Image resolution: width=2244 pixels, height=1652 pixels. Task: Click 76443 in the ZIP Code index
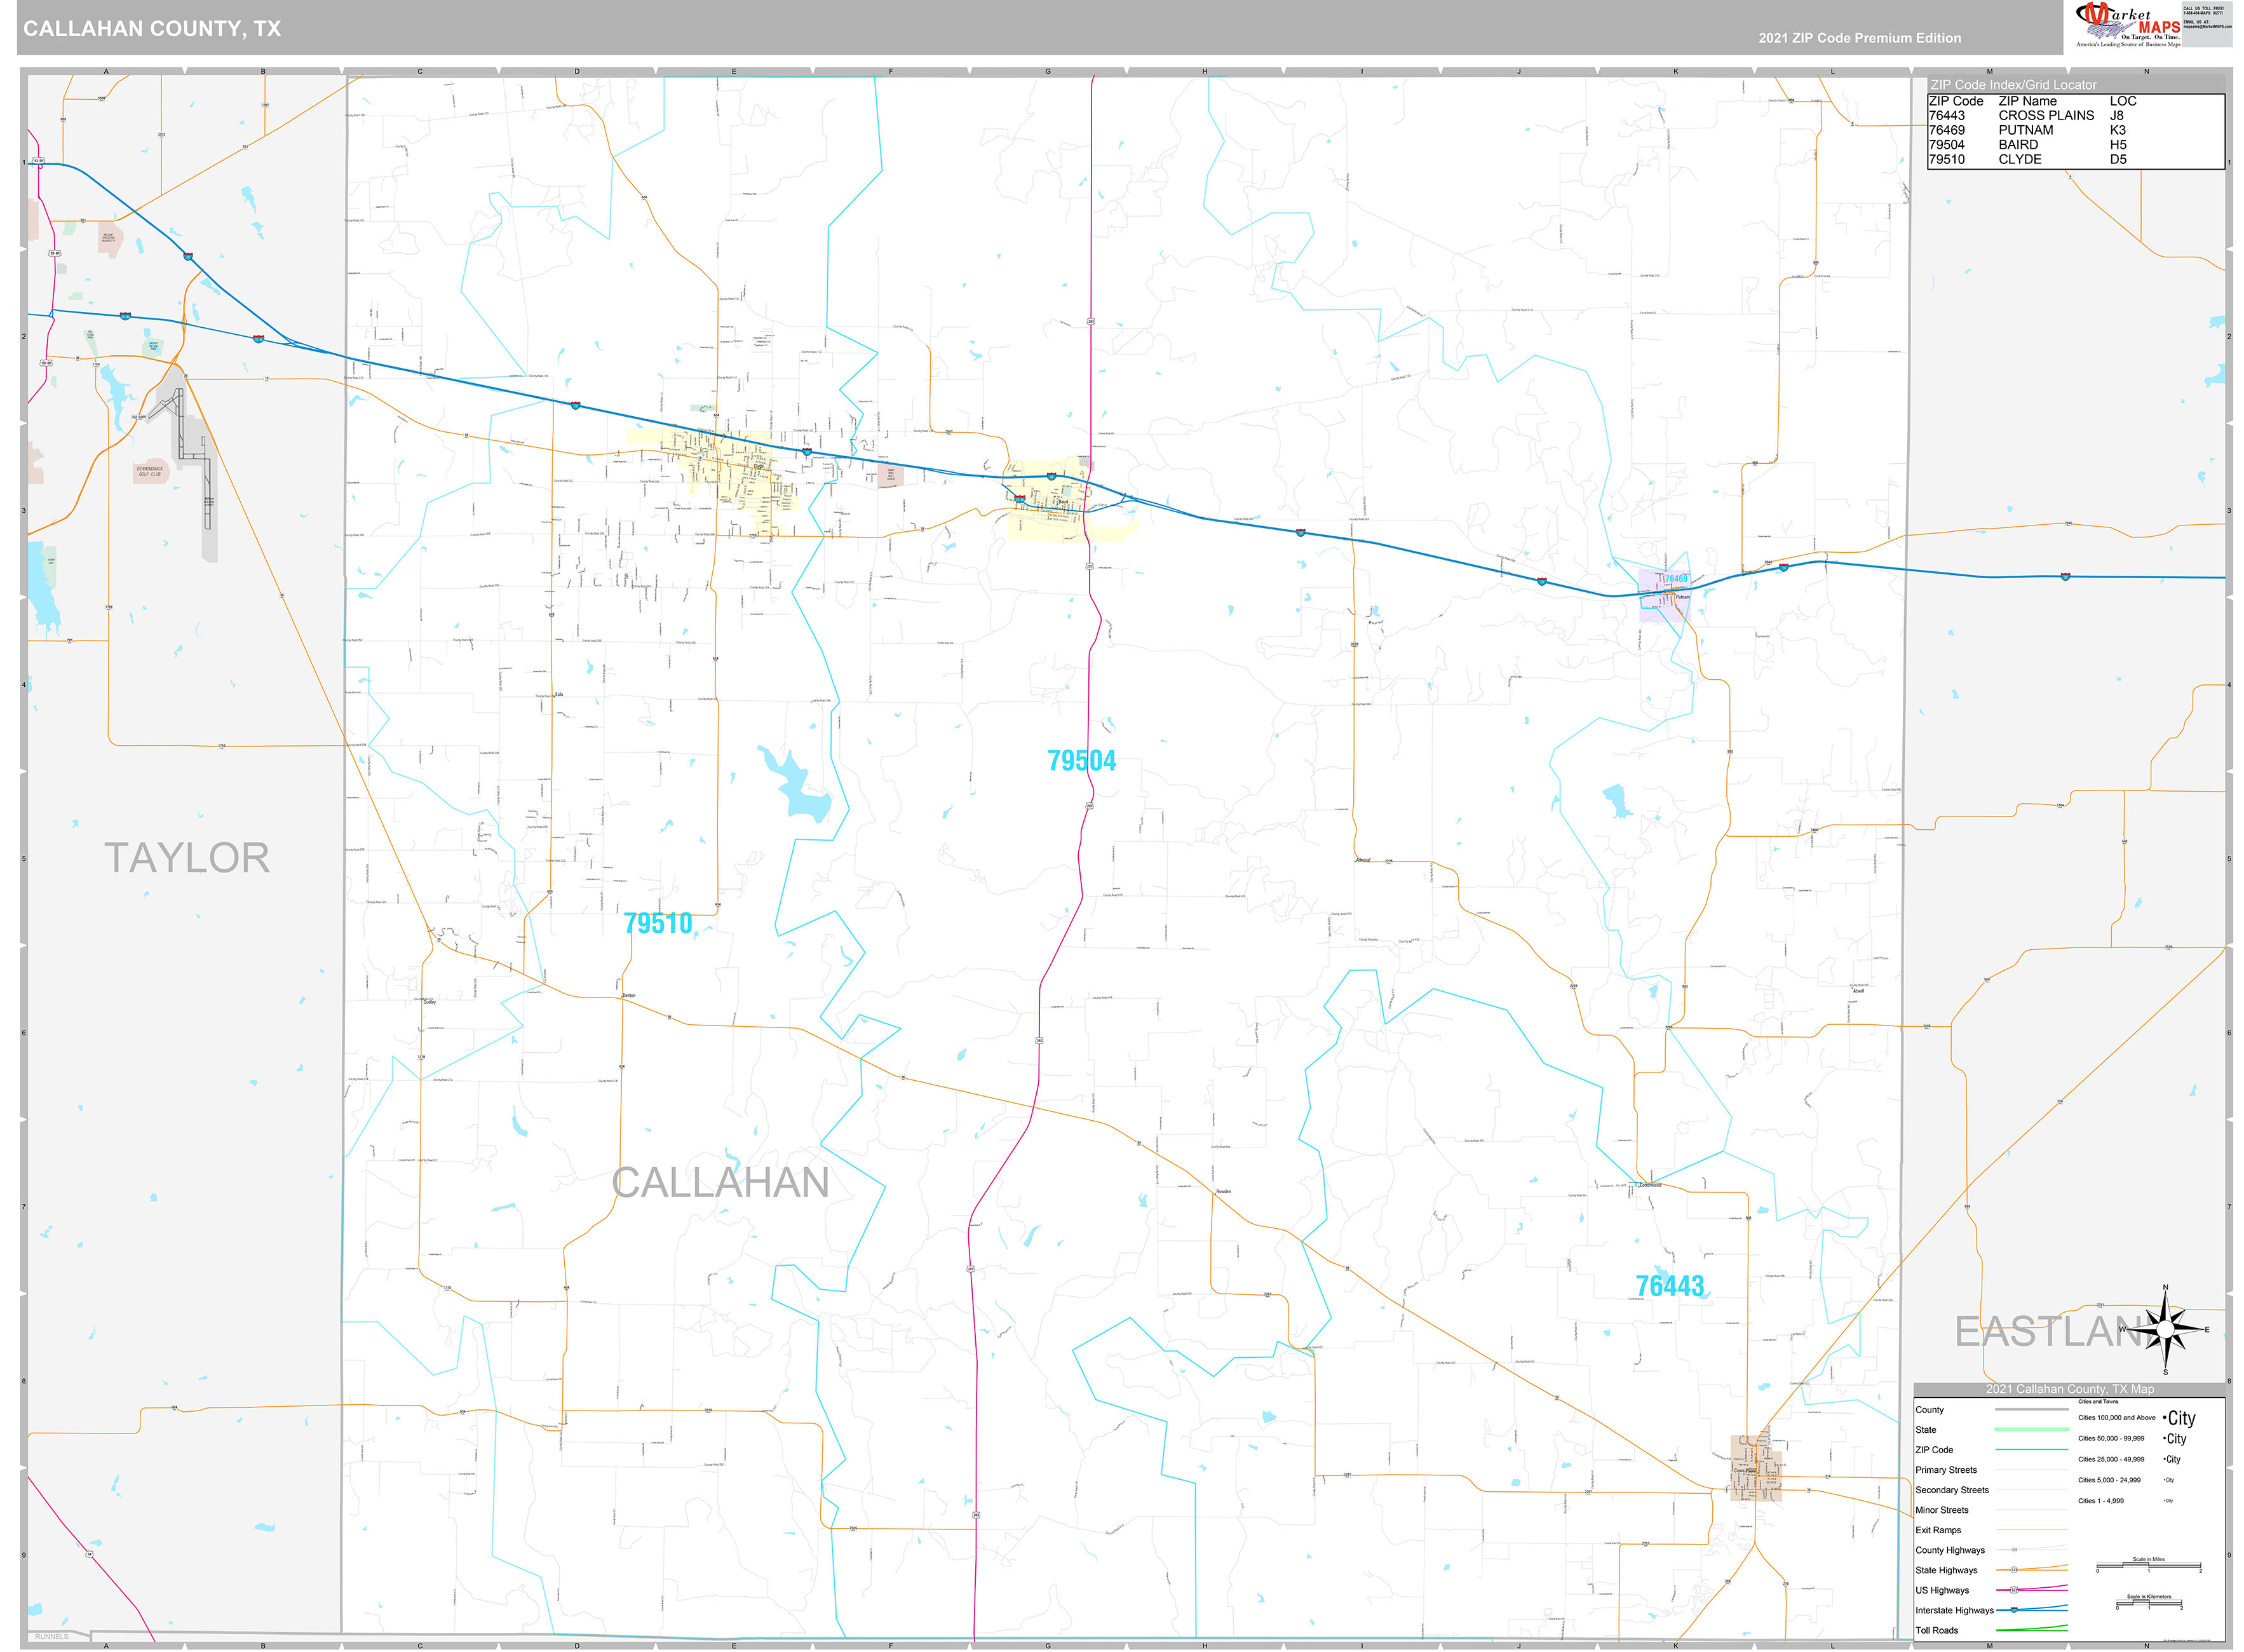pos(1946,116)
